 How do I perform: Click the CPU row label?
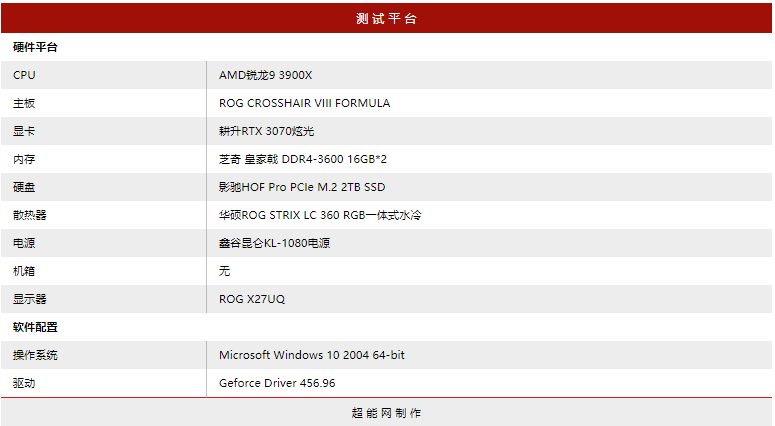click(x=24, y=75)
